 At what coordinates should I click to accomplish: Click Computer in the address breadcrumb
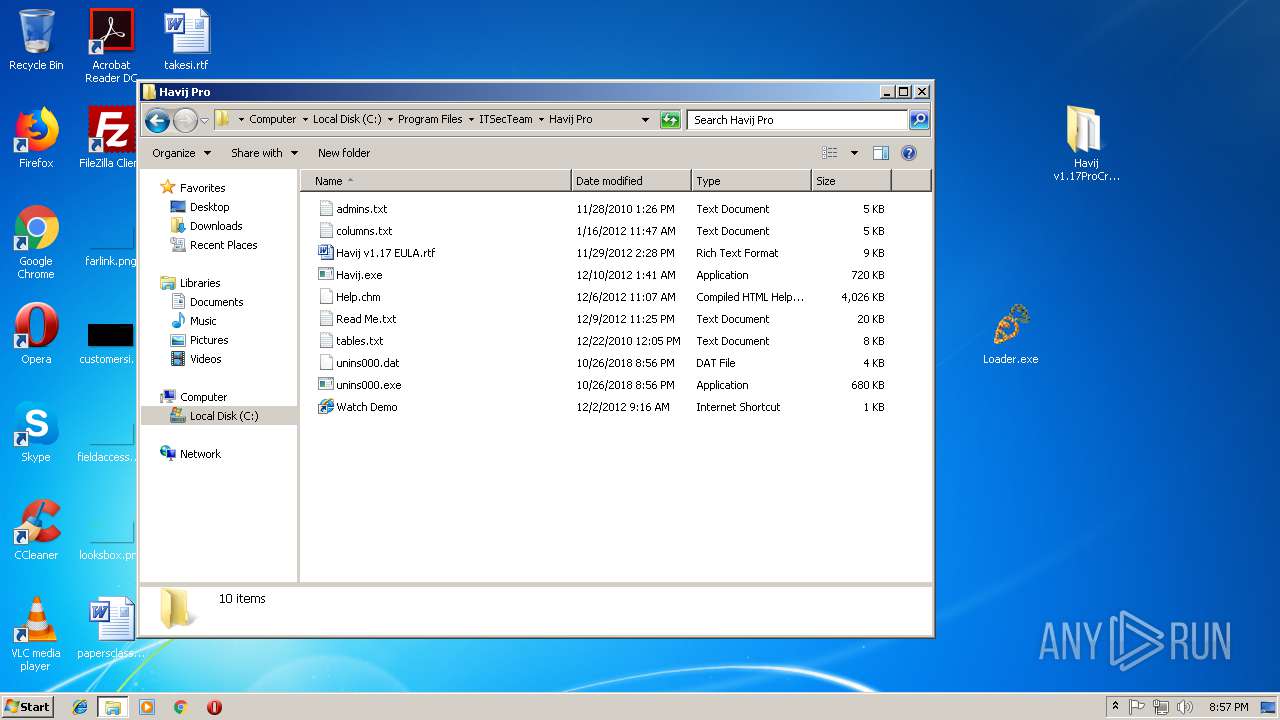[x=273, y=119]
